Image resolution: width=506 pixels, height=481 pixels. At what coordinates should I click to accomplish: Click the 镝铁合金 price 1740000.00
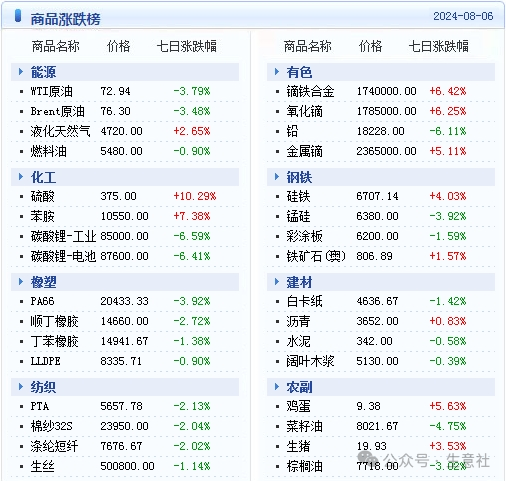point(386,91)
